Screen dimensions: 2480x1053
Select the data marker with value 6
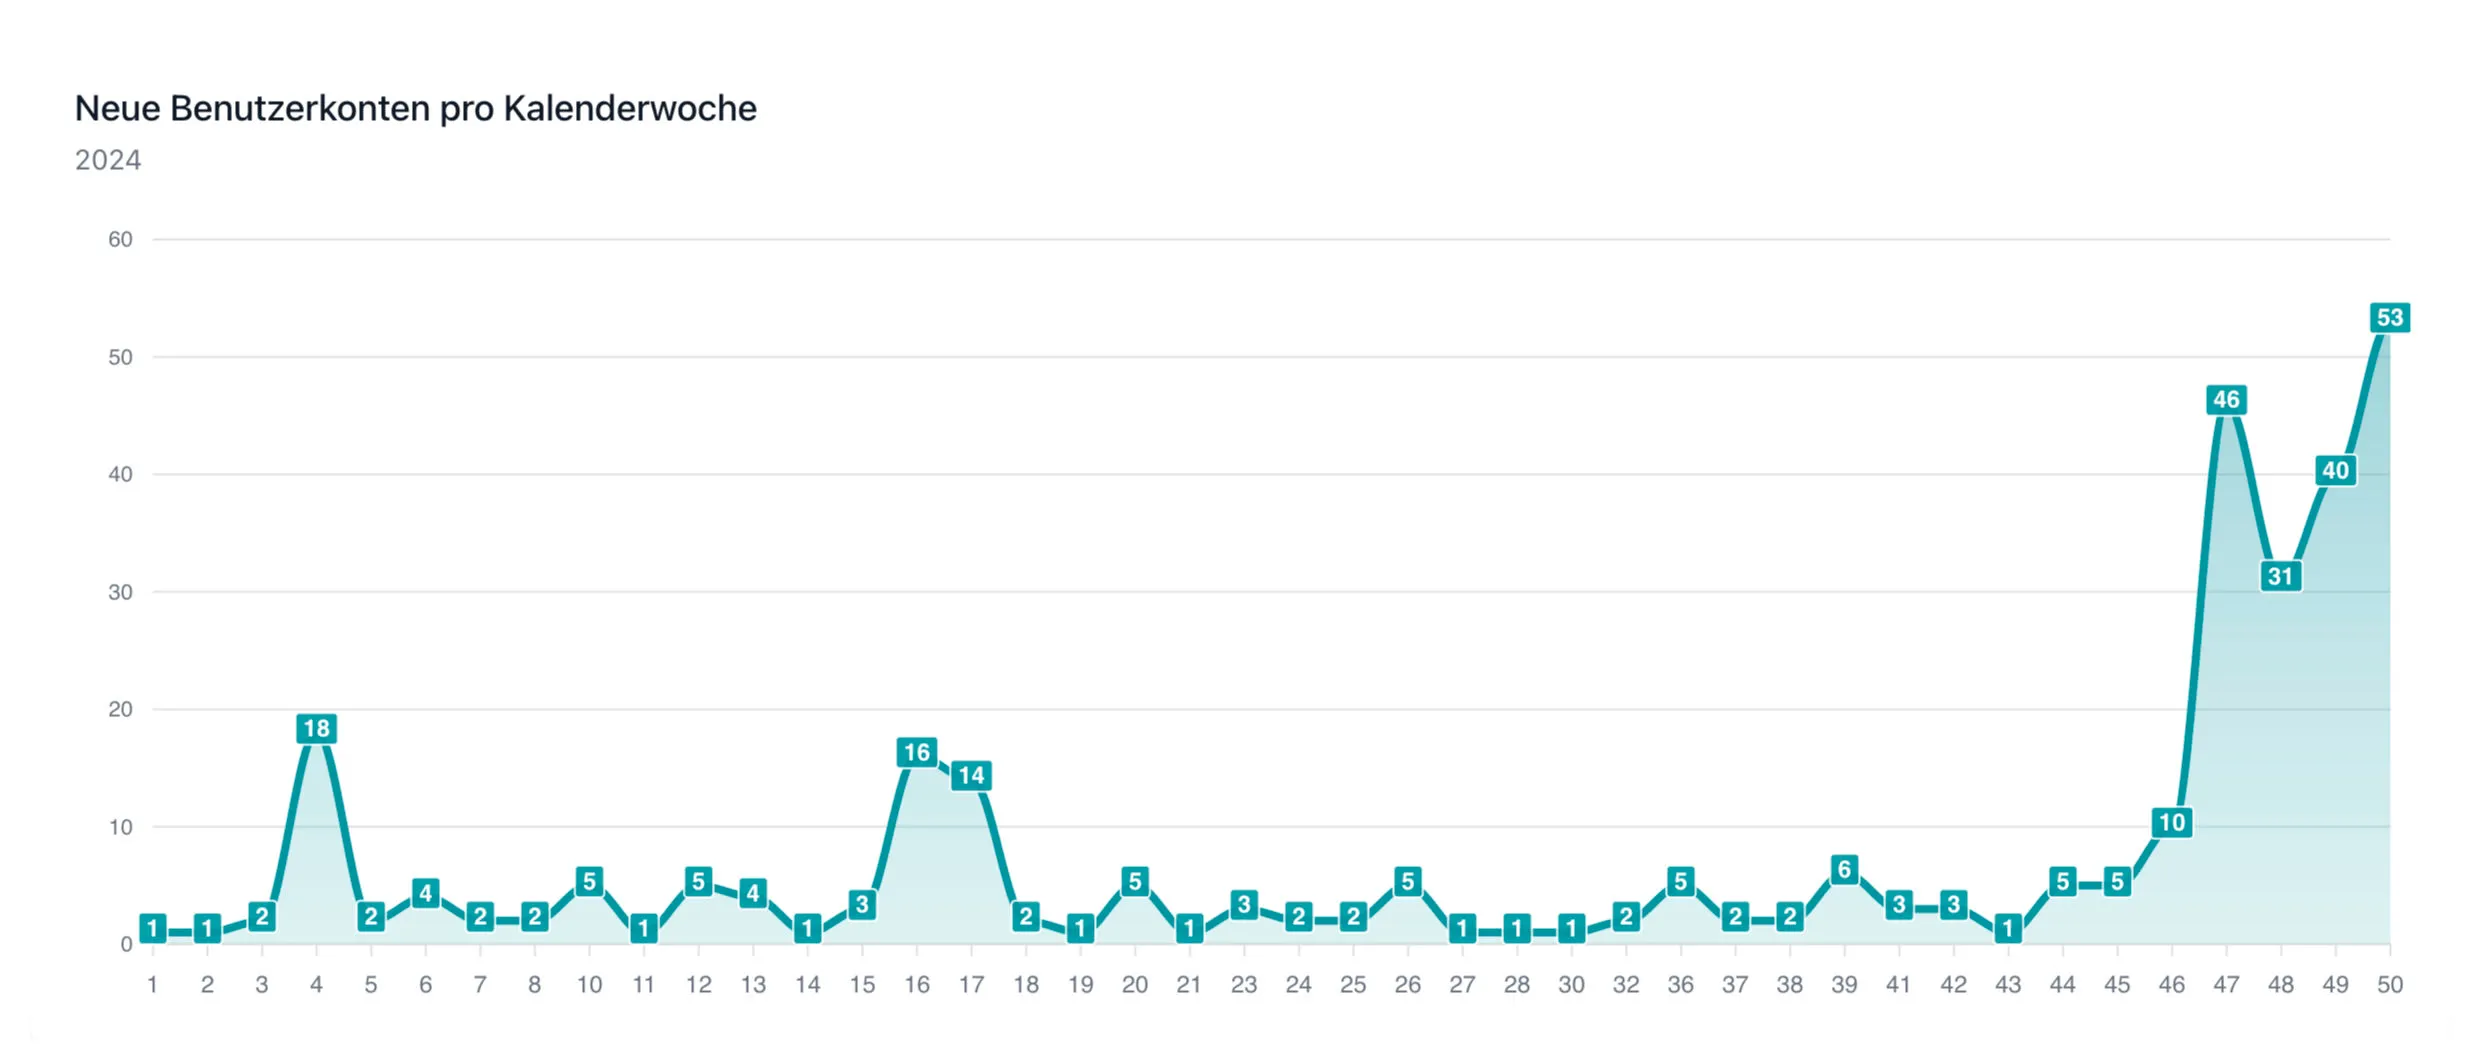coord(1844,870)
